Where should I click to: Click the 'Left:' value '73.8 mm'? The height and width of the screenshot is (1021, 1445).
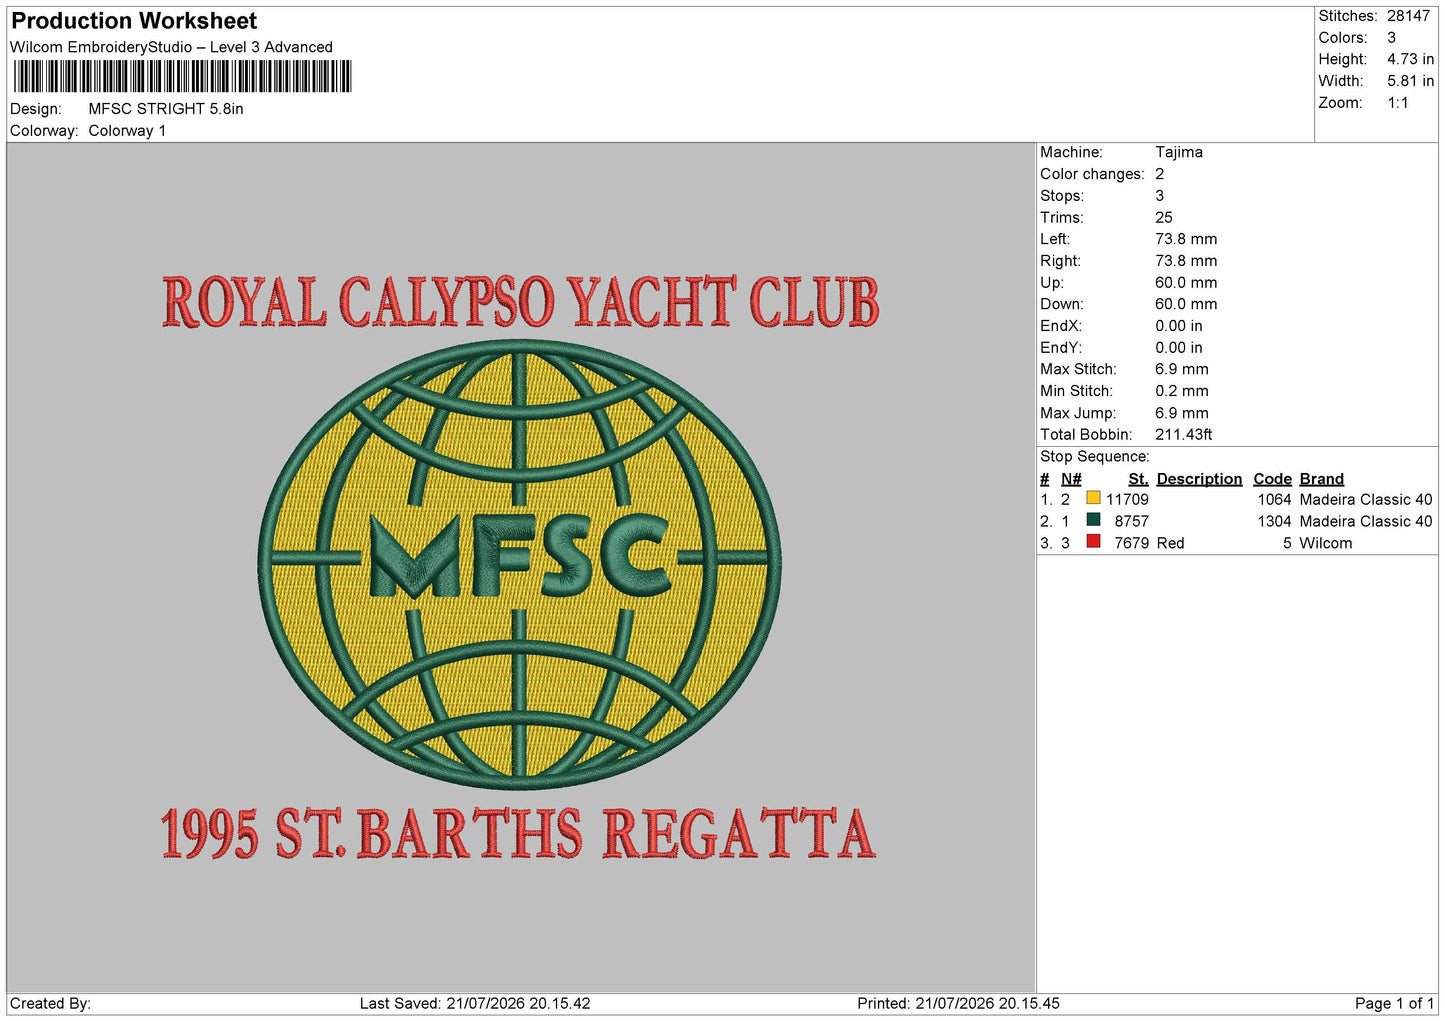coord(1186,239)
